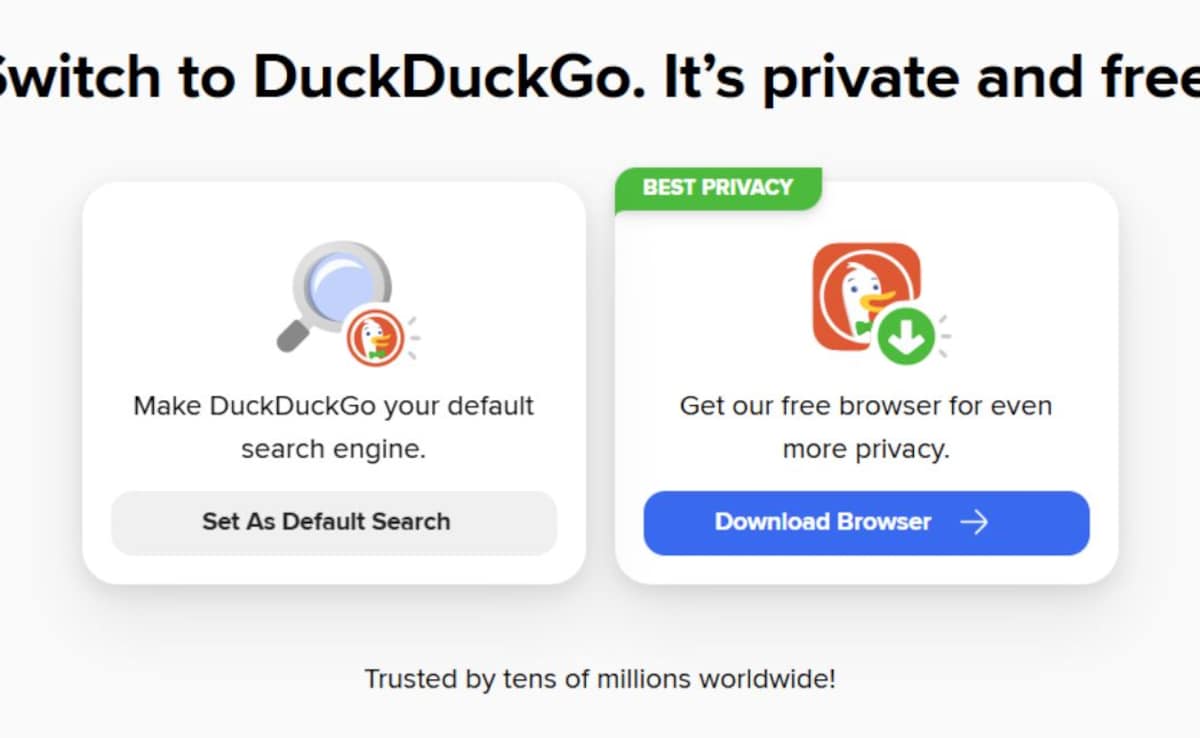Click the 'Get our free browser for even' line
This screenshot has width=1200, height=738.
(866, 406)
